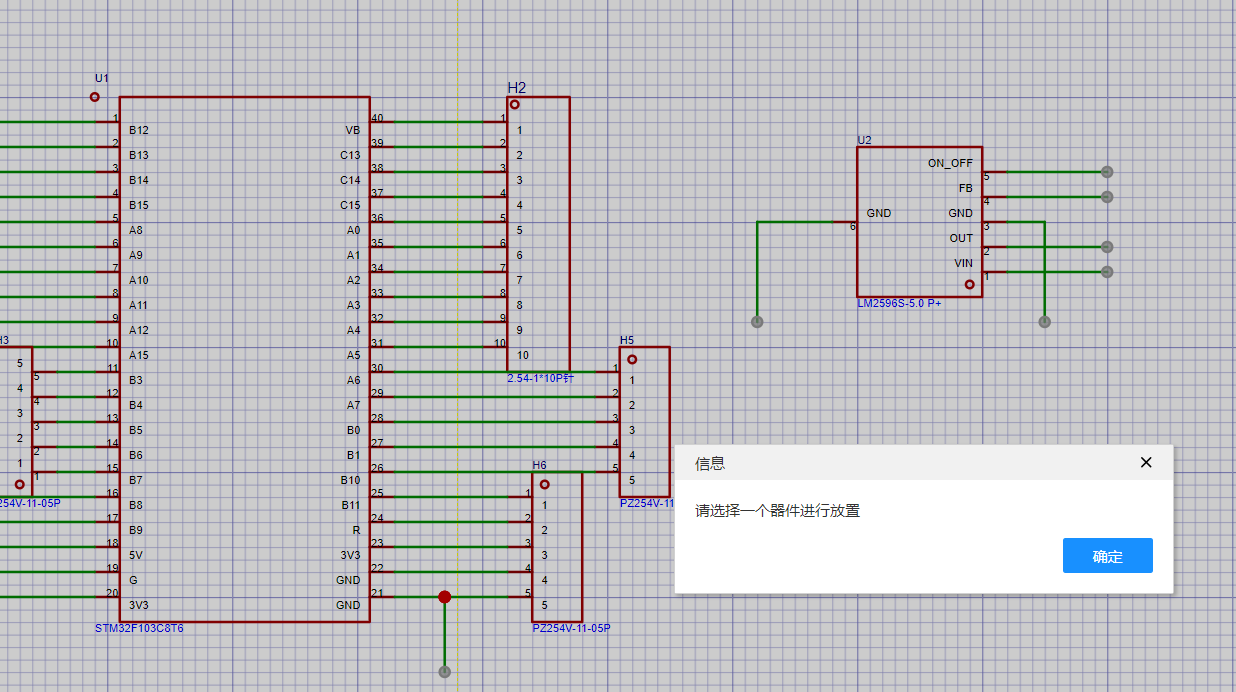The image size is (1236, 692).
Task: Click the pin-1 marker circle near U1
Action: [x=95, y=97]
